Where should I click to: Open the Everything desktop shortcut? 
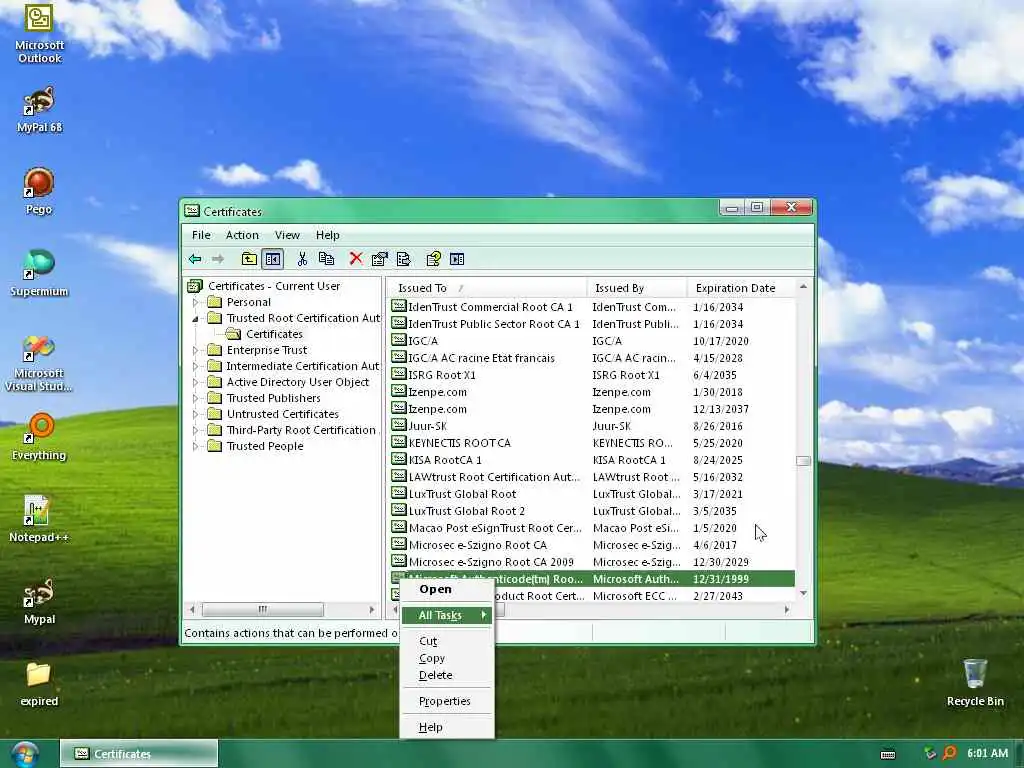pos(39,437)
